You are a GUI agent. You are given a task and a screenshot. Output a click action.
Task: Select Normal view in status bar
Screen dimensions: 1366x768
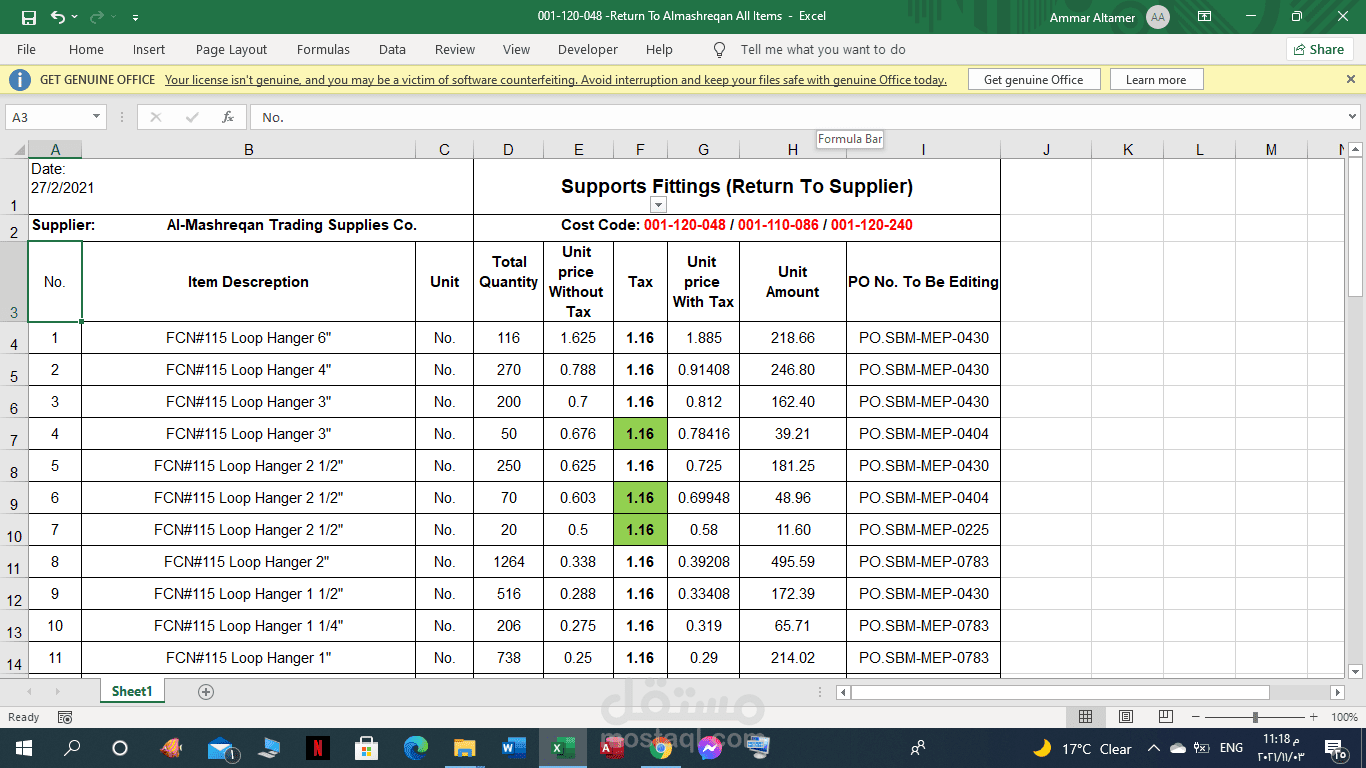tap(1085, 717)
